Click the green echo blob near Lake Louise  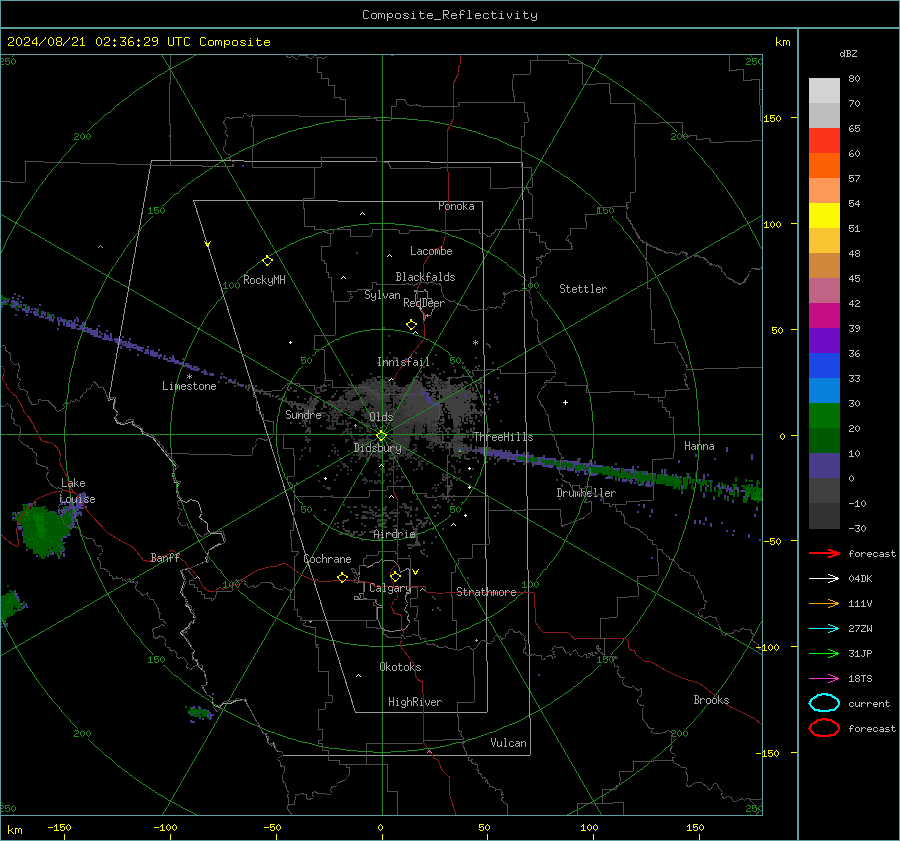point(45,529)
